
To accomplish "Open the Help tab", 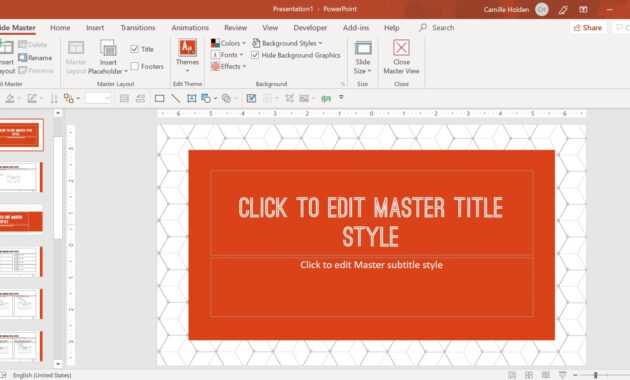I will coord(392,28).
